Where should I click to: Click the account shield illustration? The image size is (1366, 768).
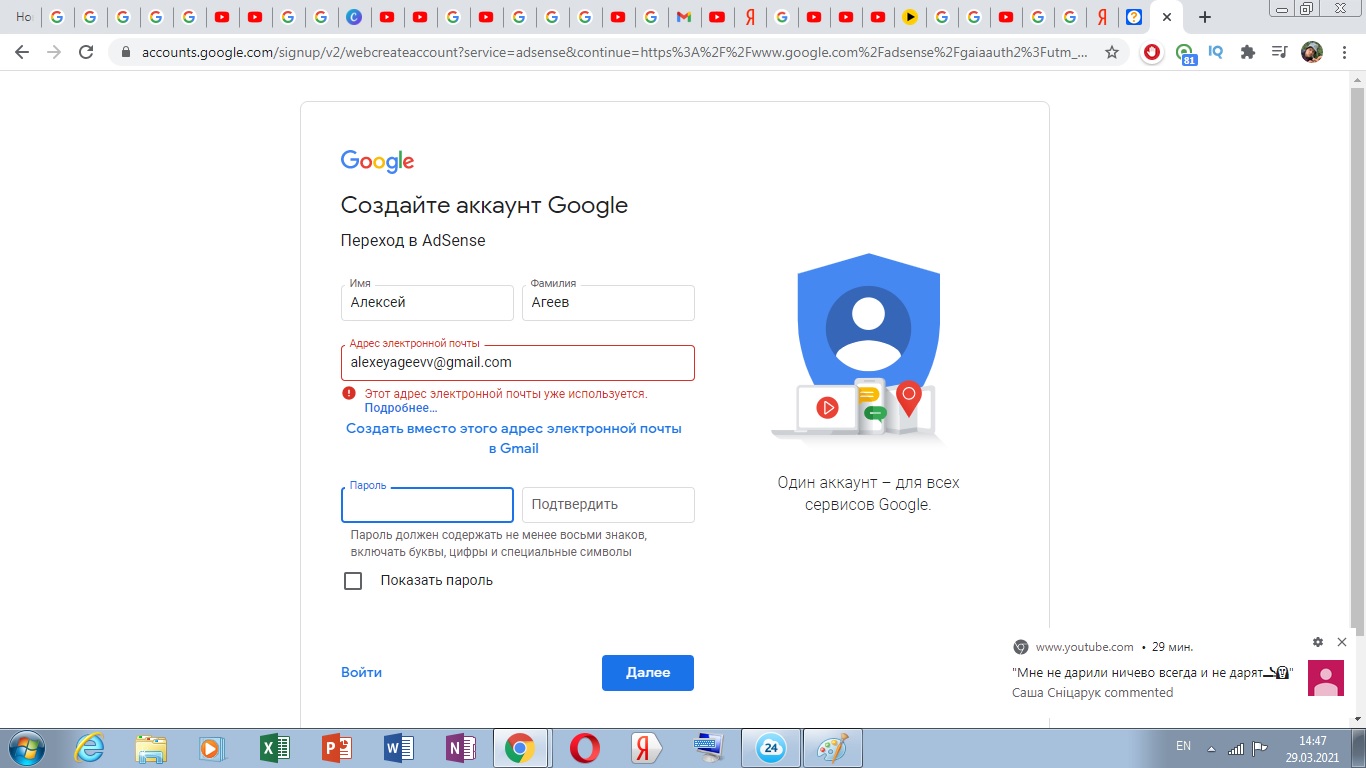pyautogui.click(x=868, y=348)
